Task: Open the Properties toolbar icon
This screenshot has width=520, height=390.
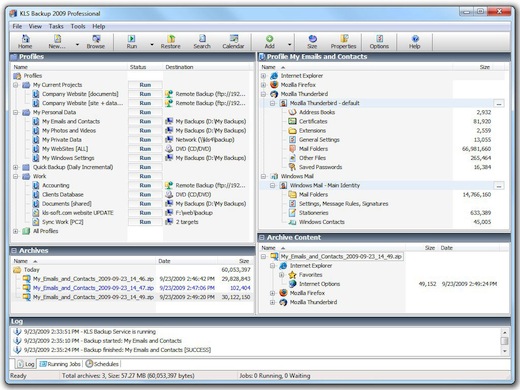Action: tap(343, 42)
